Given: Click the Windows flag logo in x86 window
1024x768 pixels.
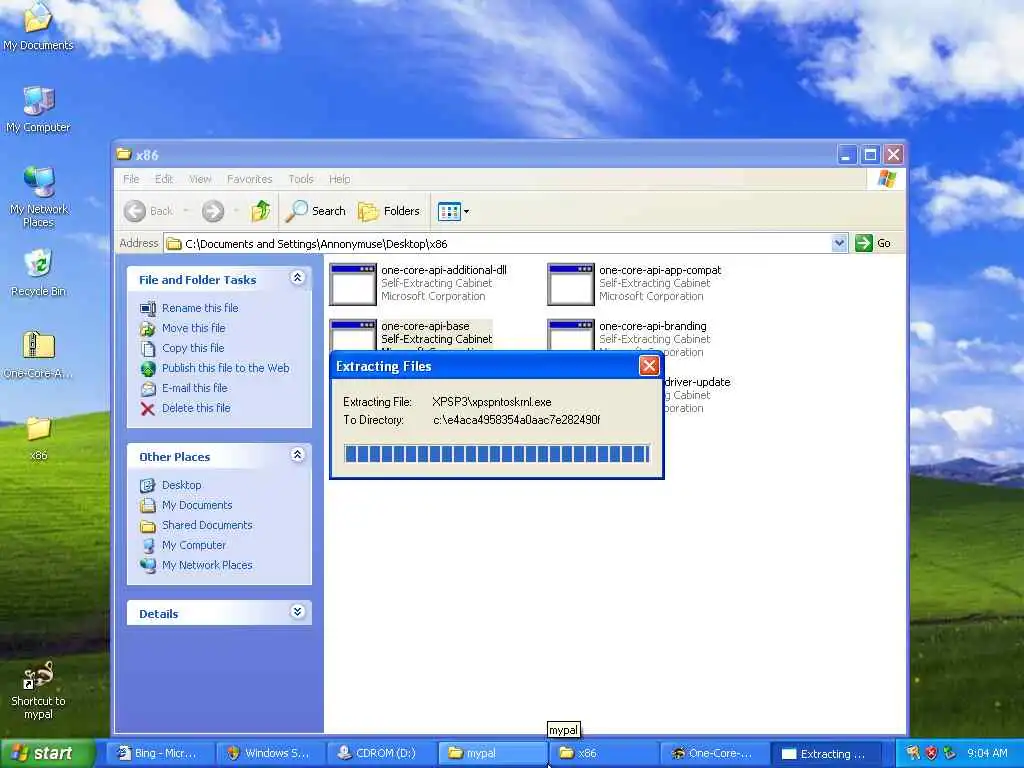Looking at the screenshot, I should [x=887, y=178].
